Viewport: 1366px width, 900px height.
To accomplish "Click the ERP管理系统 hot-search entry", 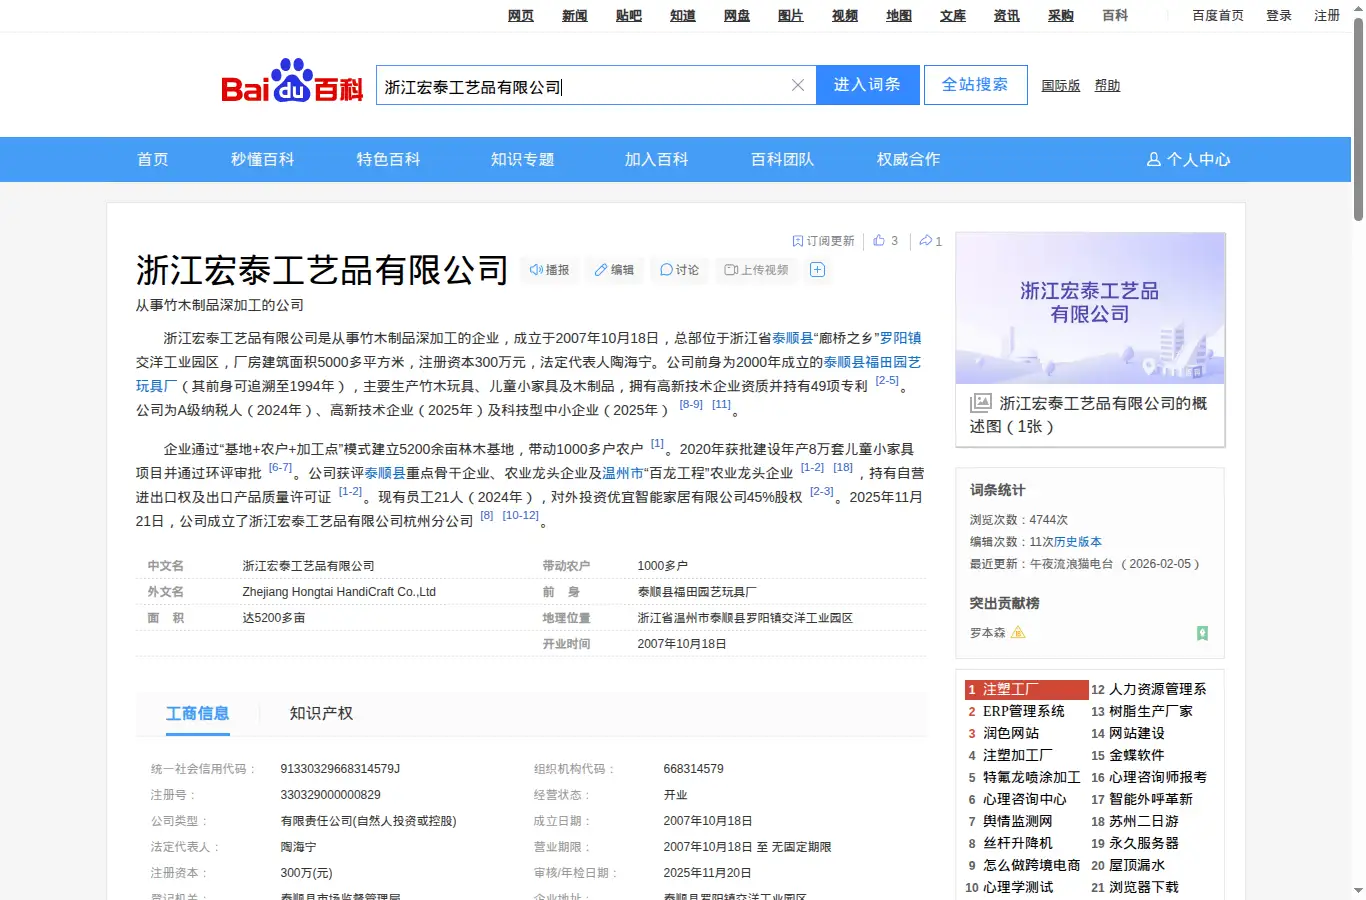I will tap(1023, 711).
